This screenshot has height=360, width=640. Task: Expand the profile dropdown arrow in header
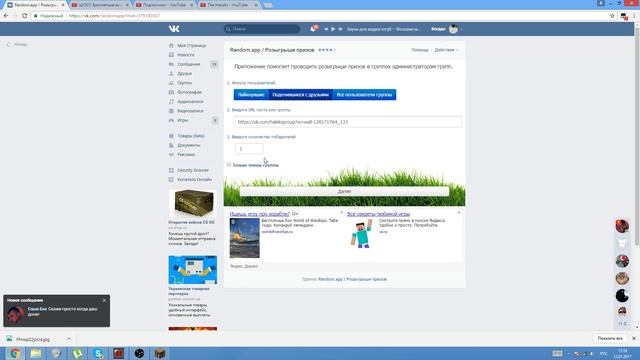tap(461, 29)
